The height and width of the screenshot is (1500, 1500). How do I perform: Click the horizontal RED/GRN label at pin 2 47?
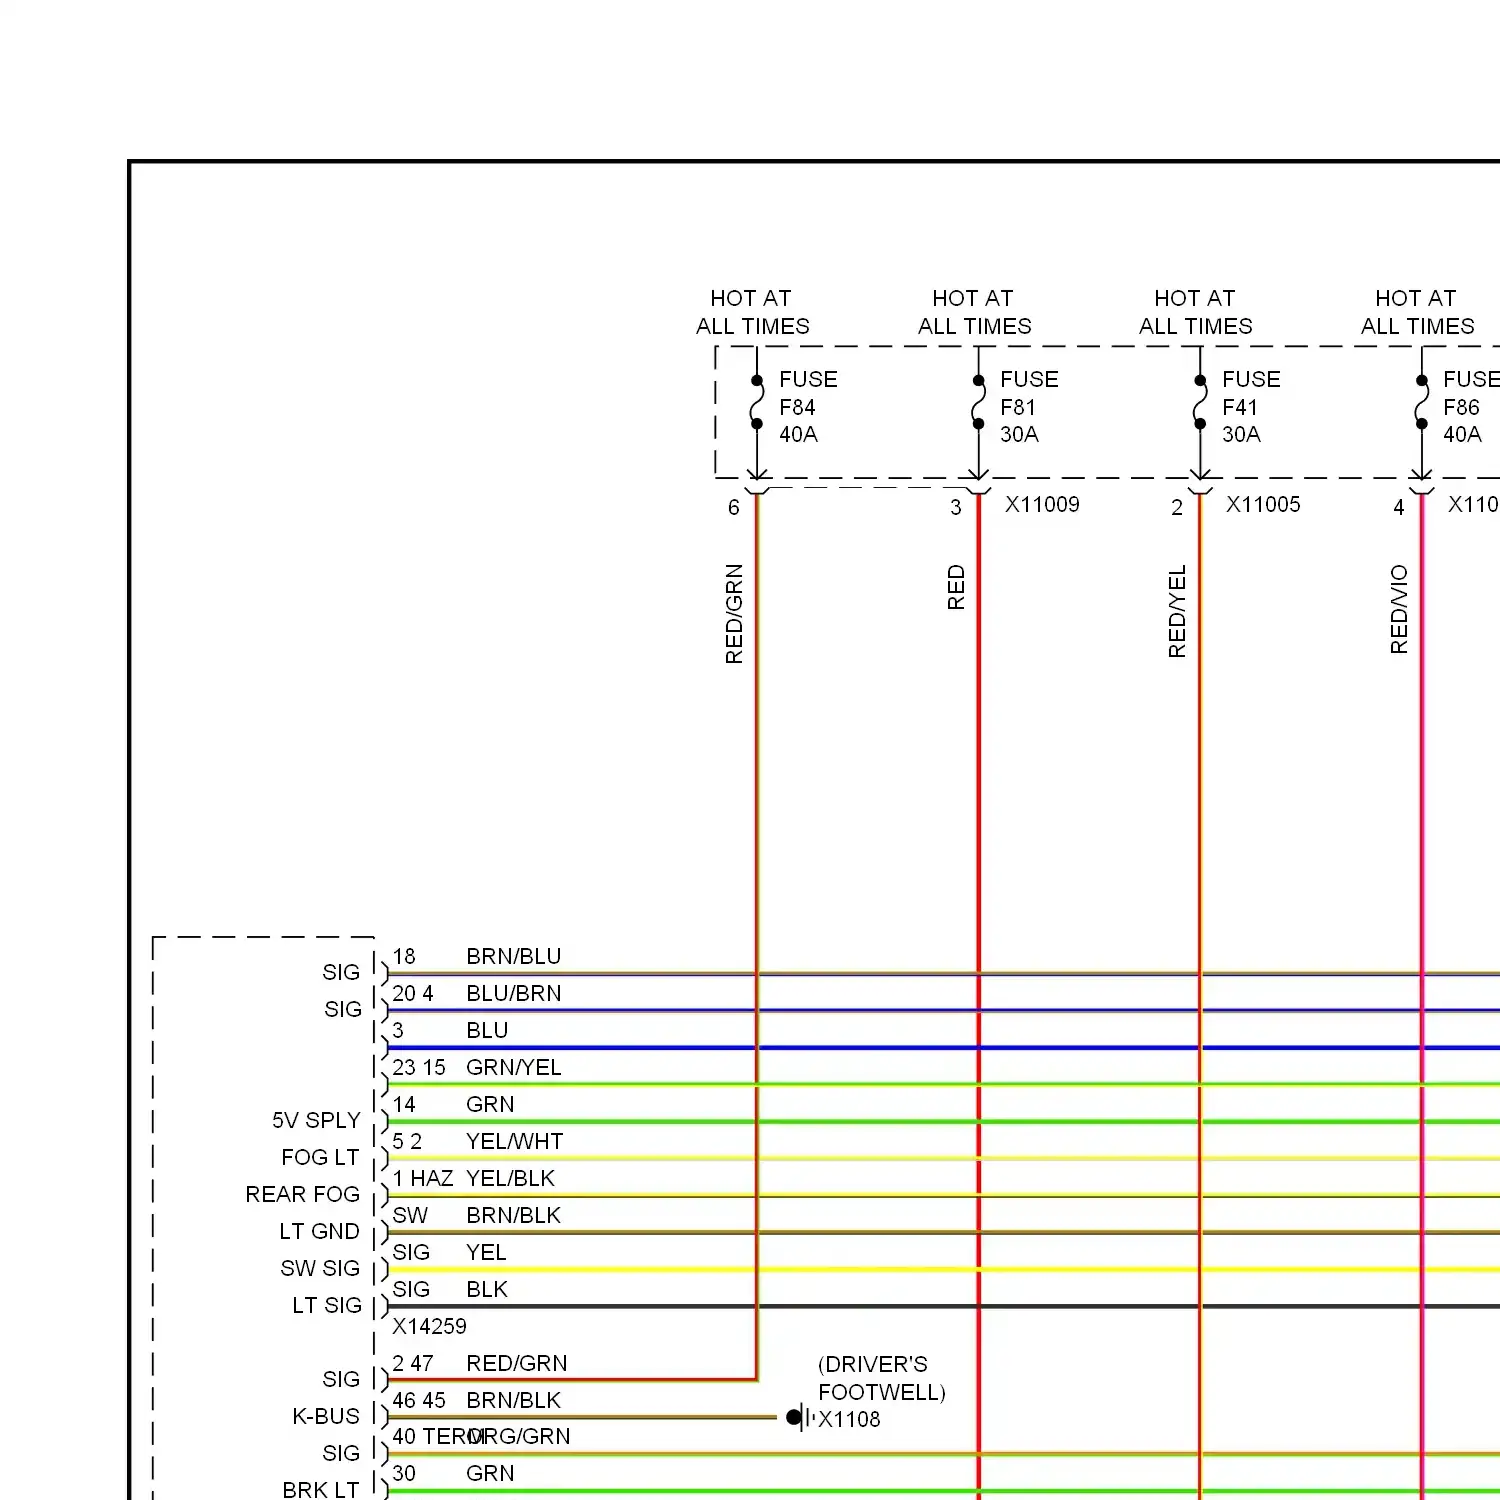[517, 1363]
